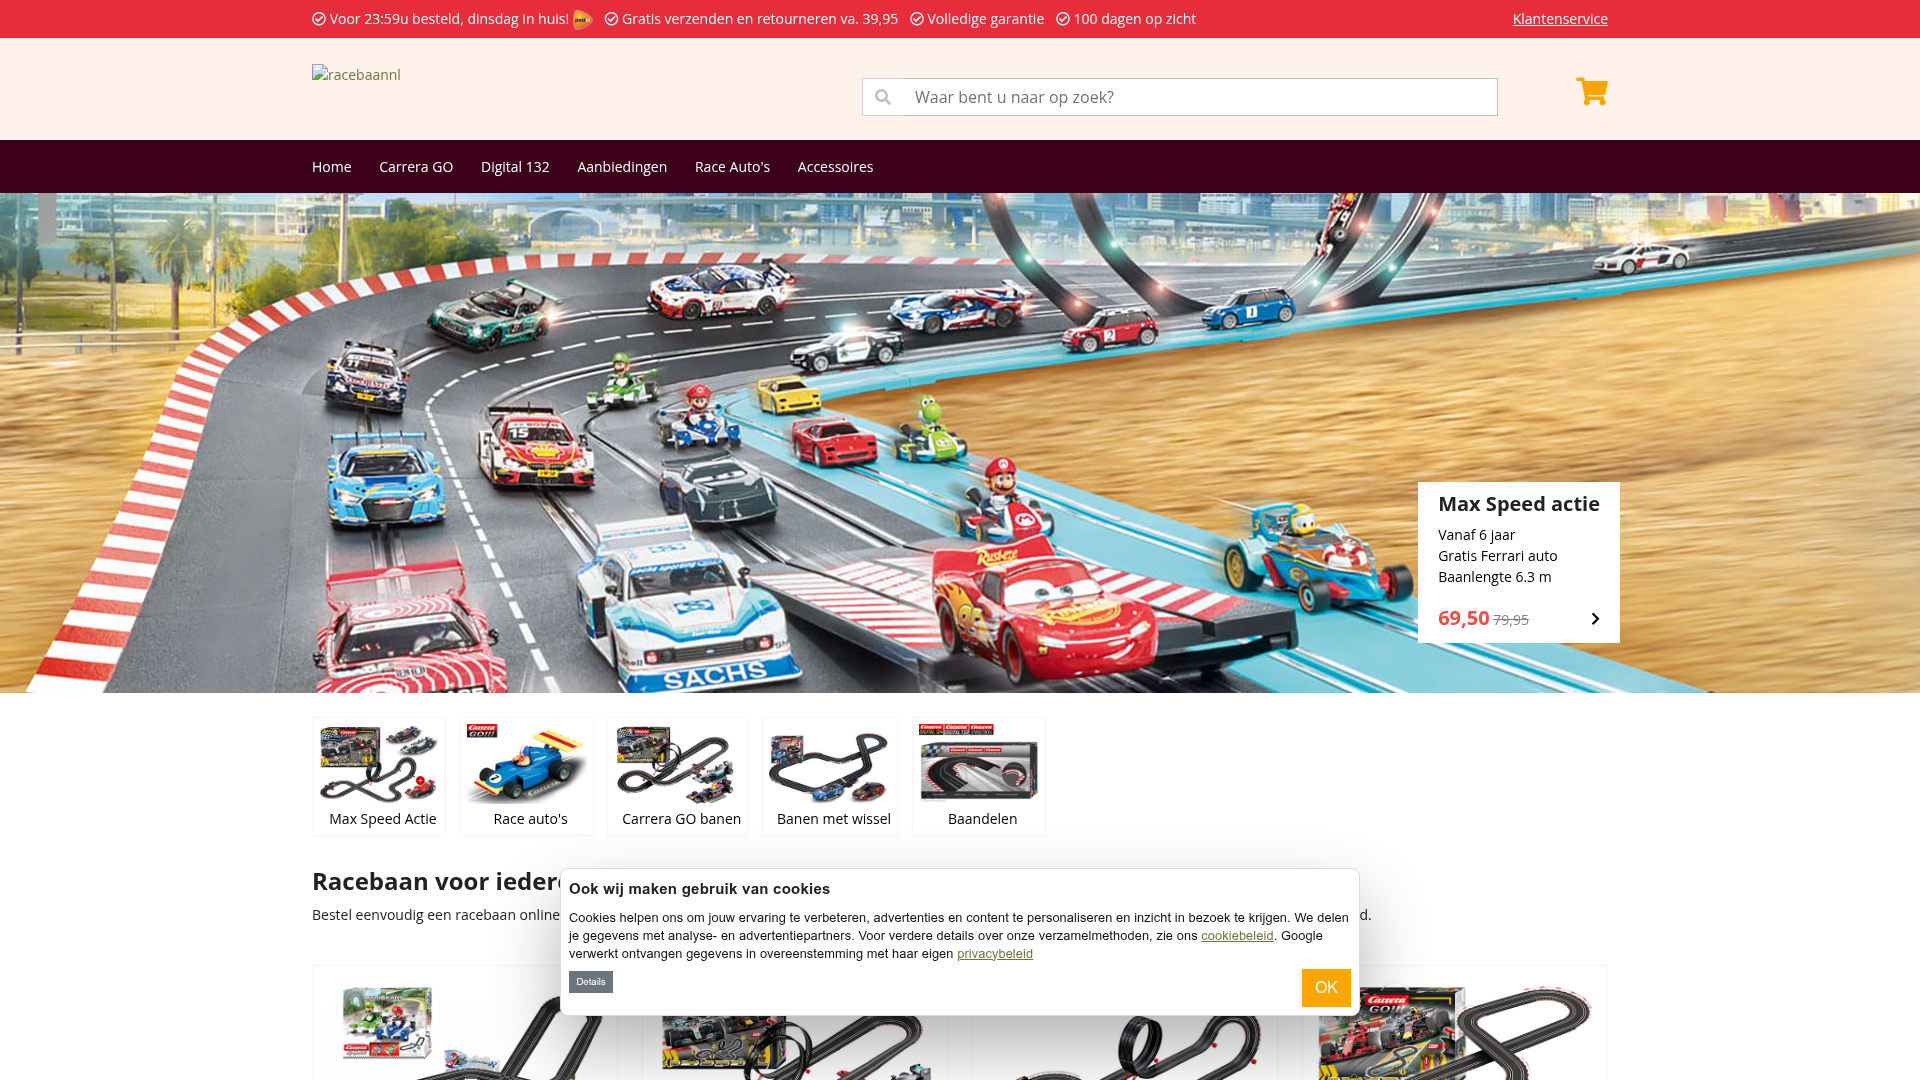
Task: Click 'Gratis verzenden en retourneren va. 39,95'
Action: point(760,19)
